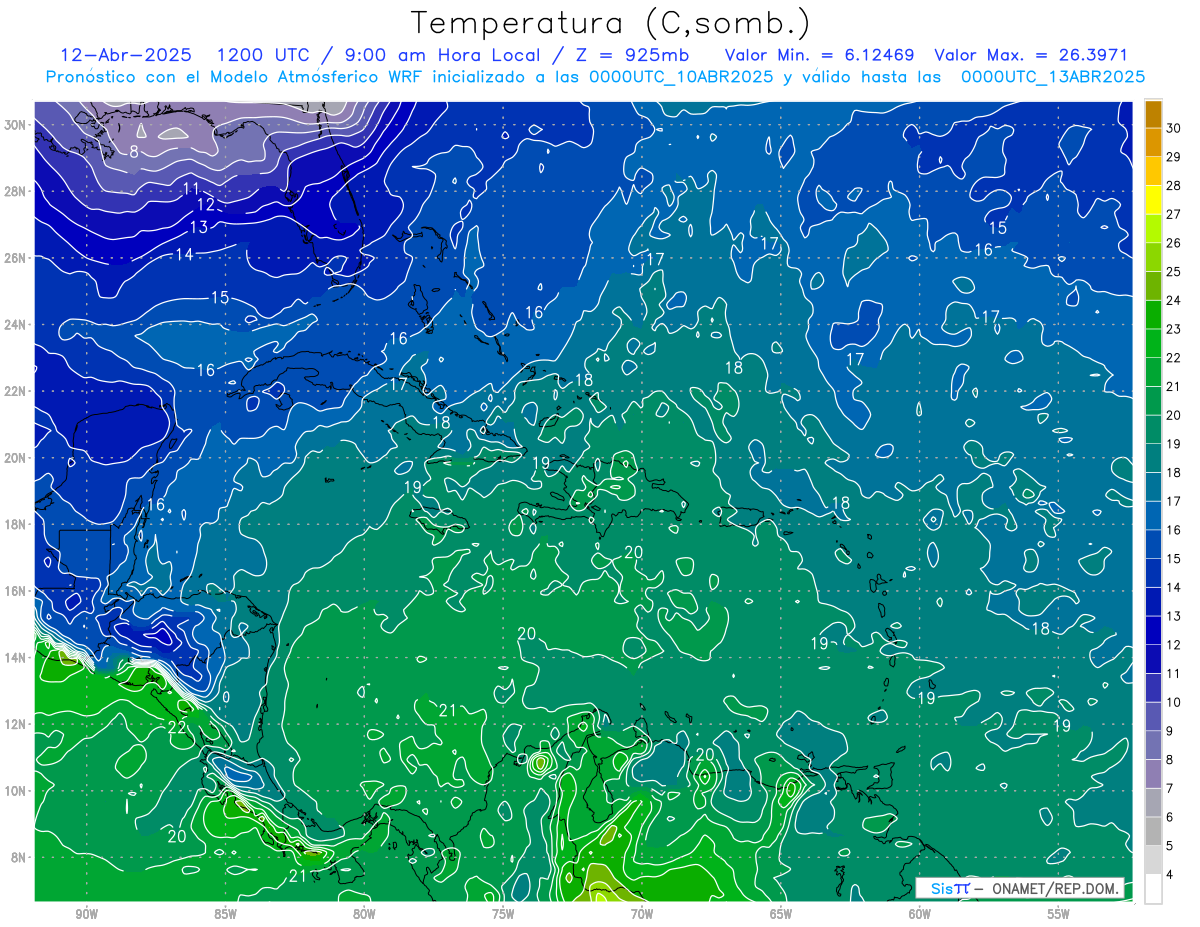Click the map contour label "12"
Screen dimensions: 1200x927
click(206, 205)
